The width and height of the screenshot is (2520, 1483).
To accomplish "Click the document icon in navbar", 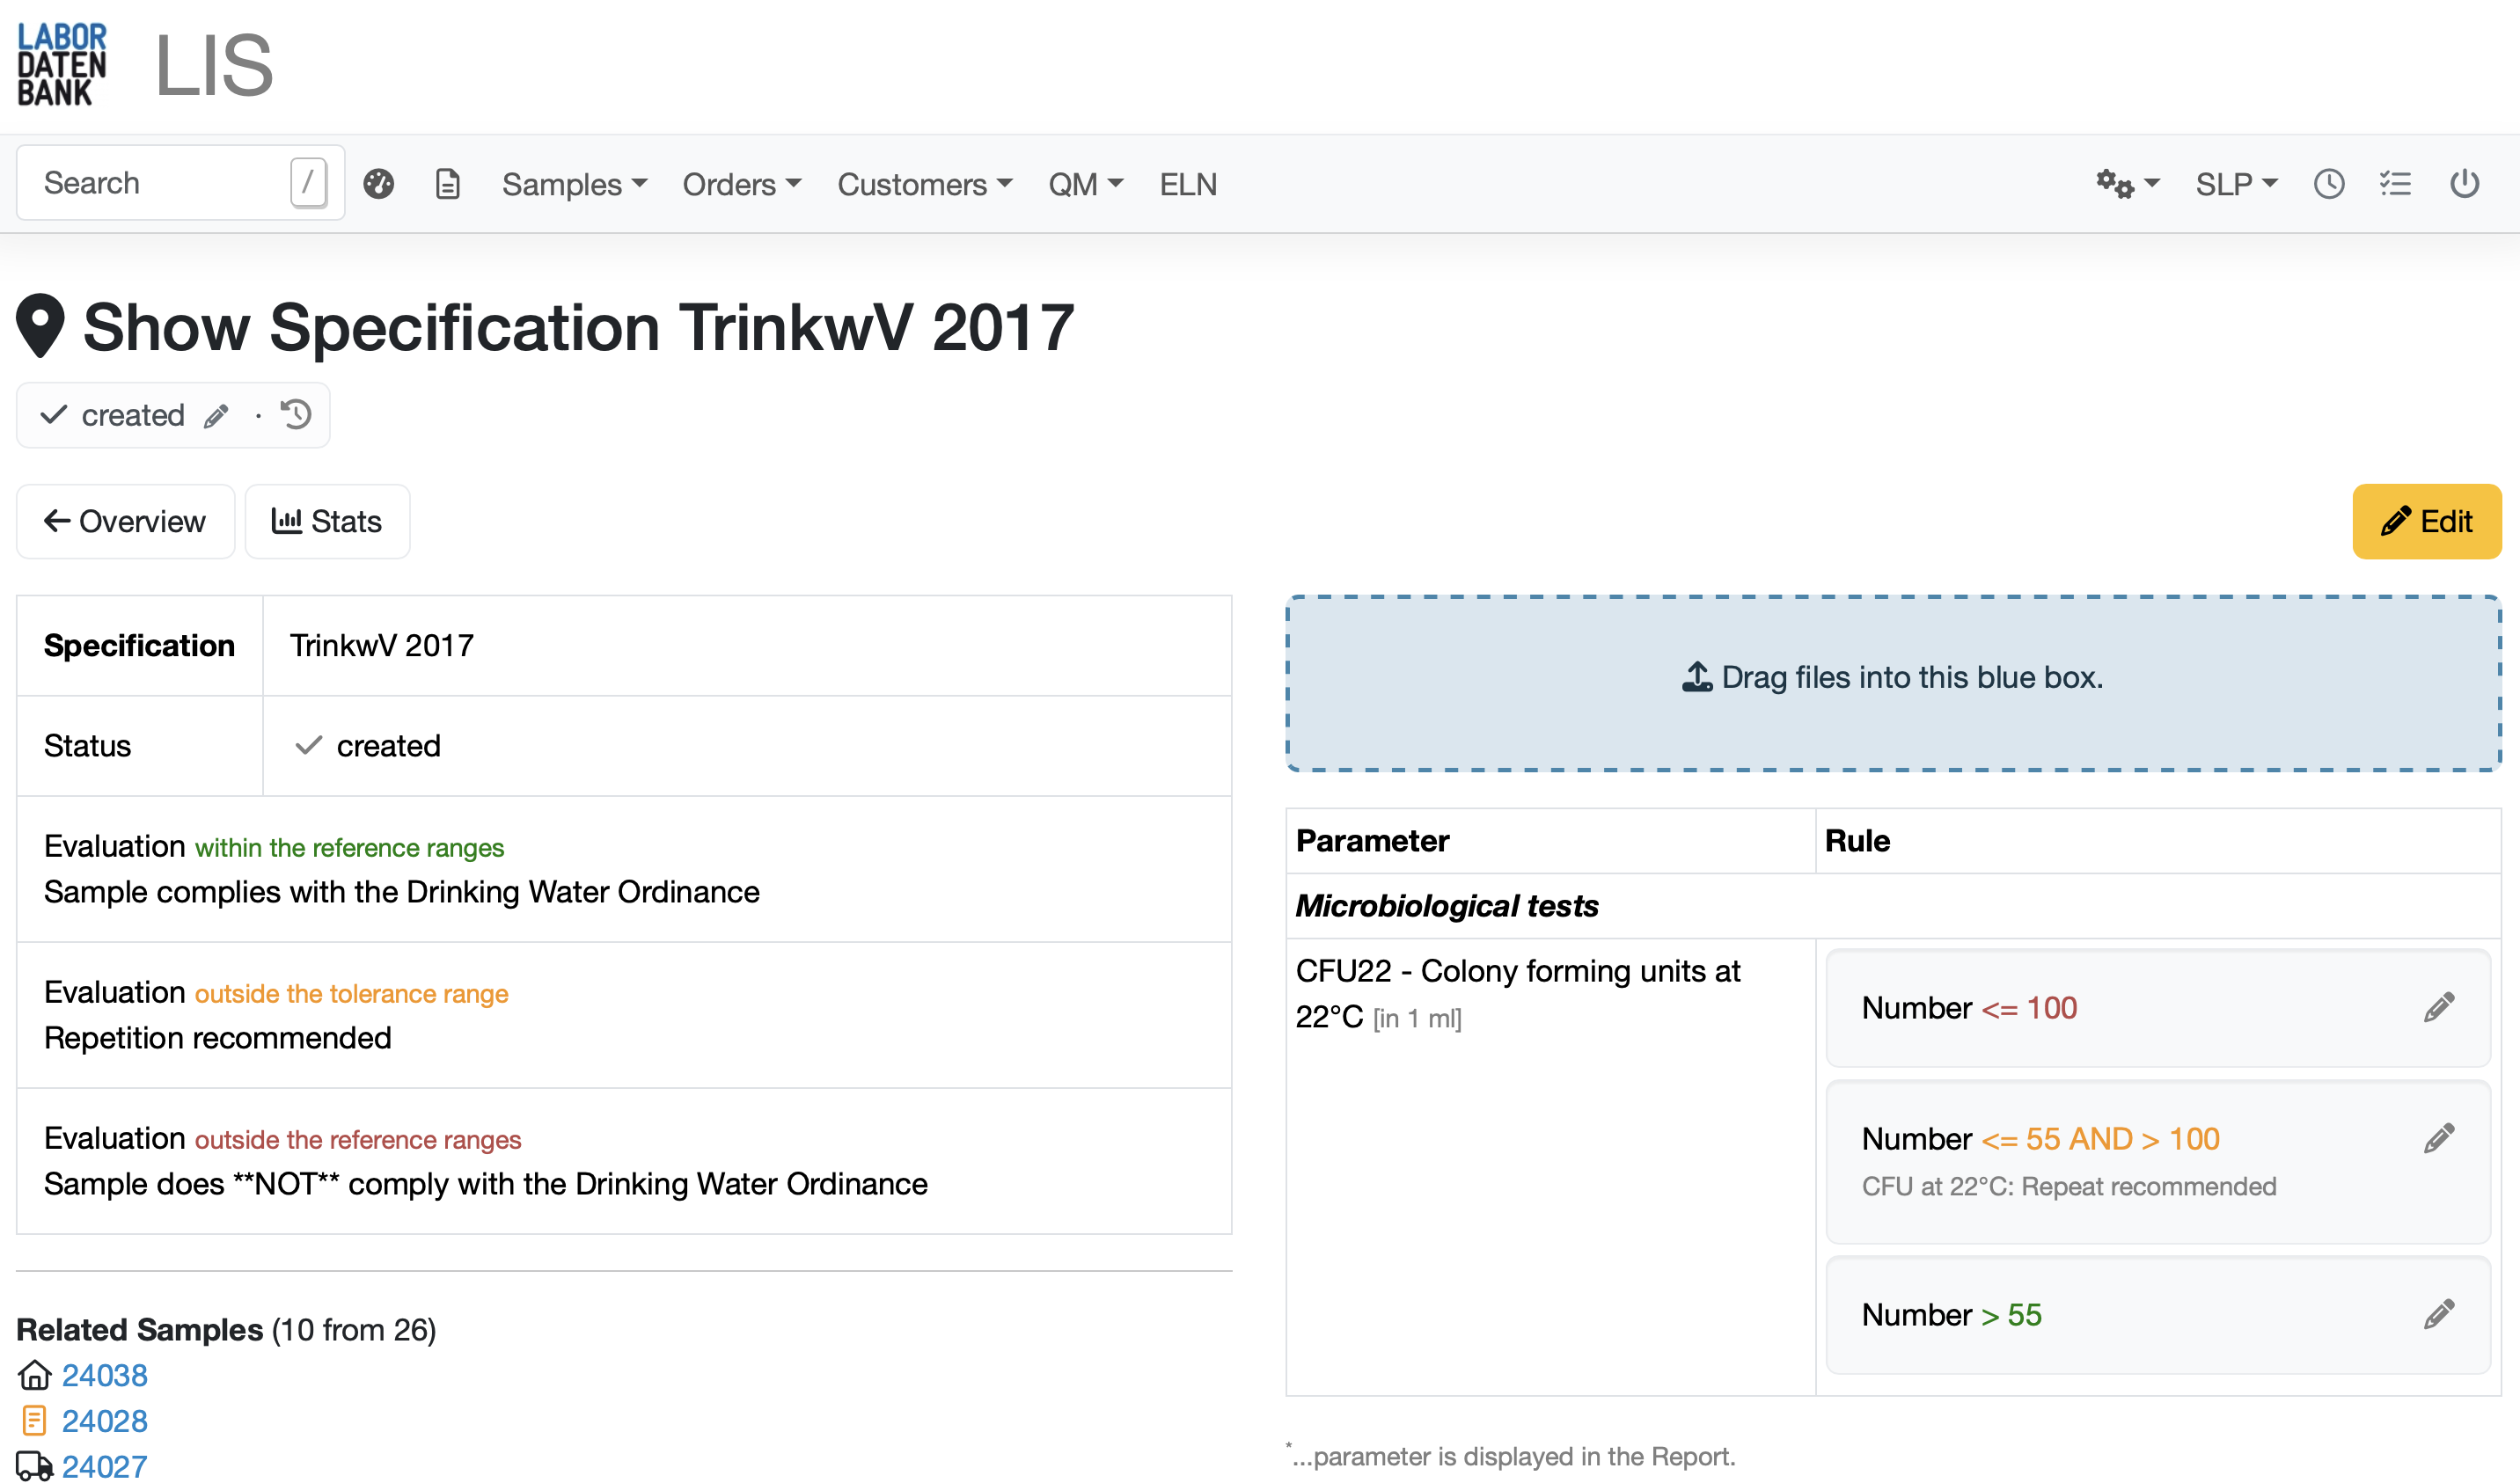I will pos(447,184).
